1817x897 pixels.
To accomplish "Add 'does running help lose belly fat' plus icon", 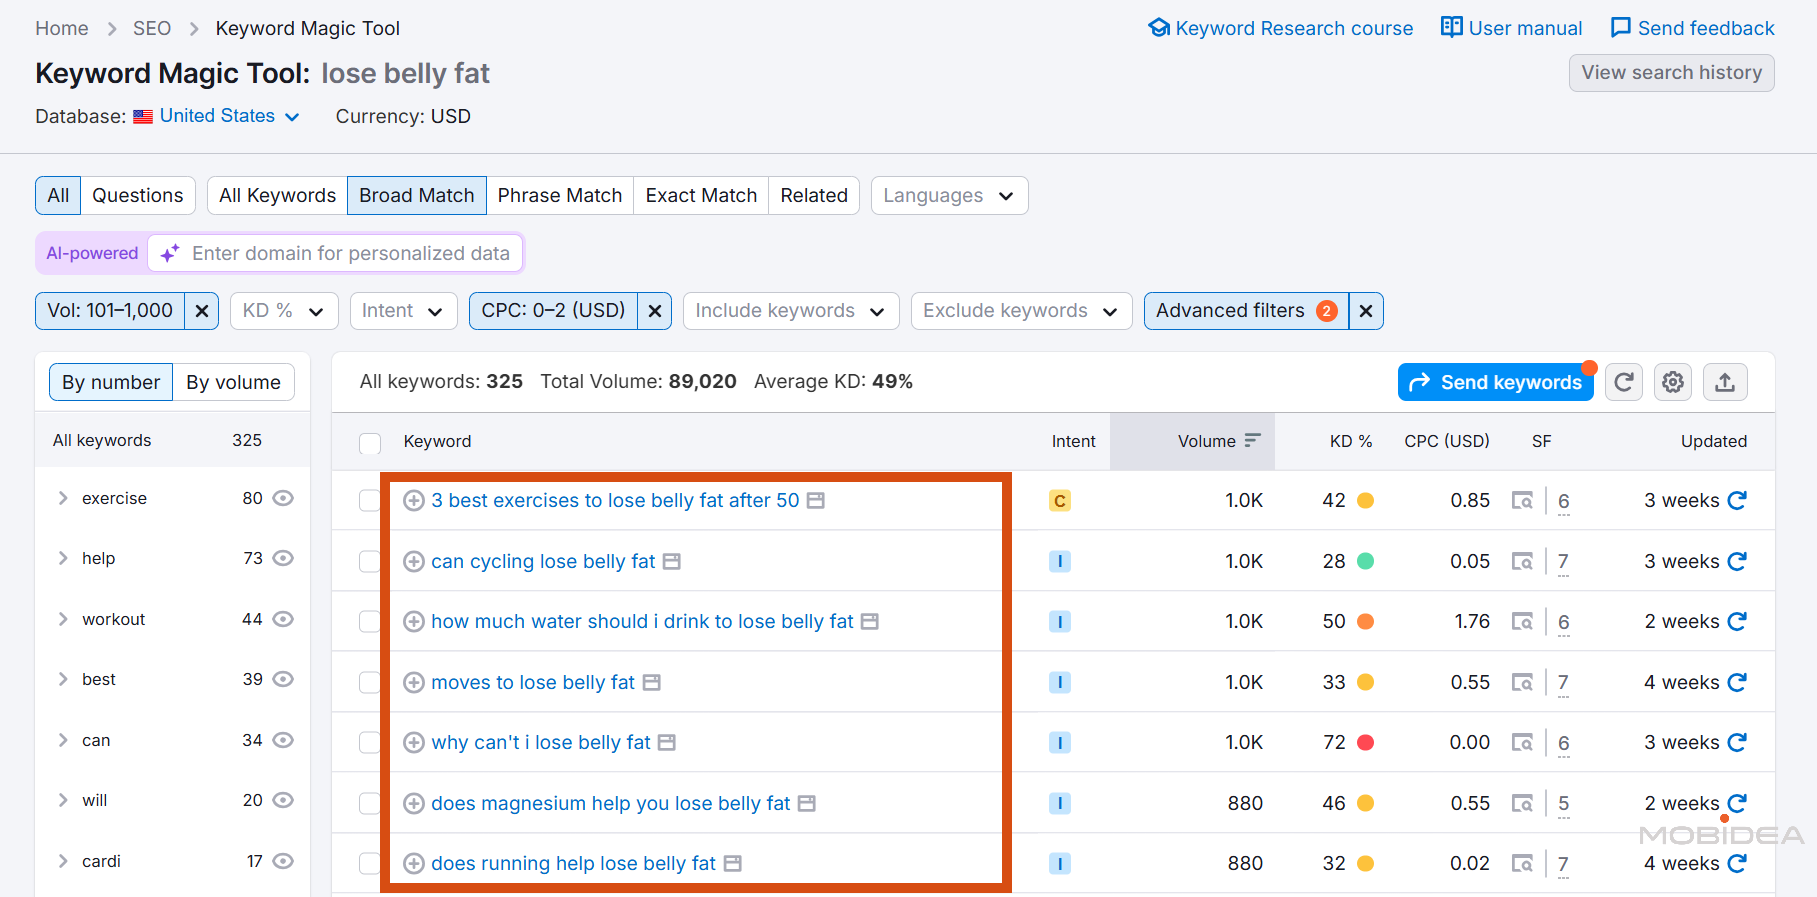I will 414,863.
